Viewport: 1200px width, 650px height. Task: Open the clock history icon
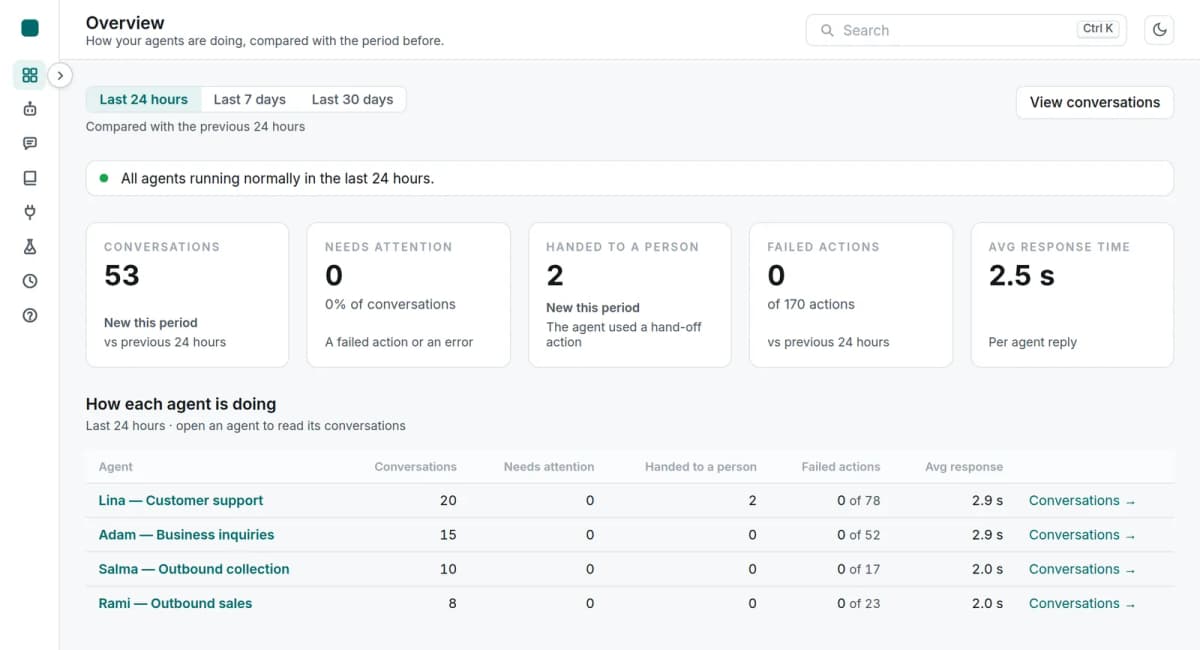pyautogui.click(x=30, y=281)
